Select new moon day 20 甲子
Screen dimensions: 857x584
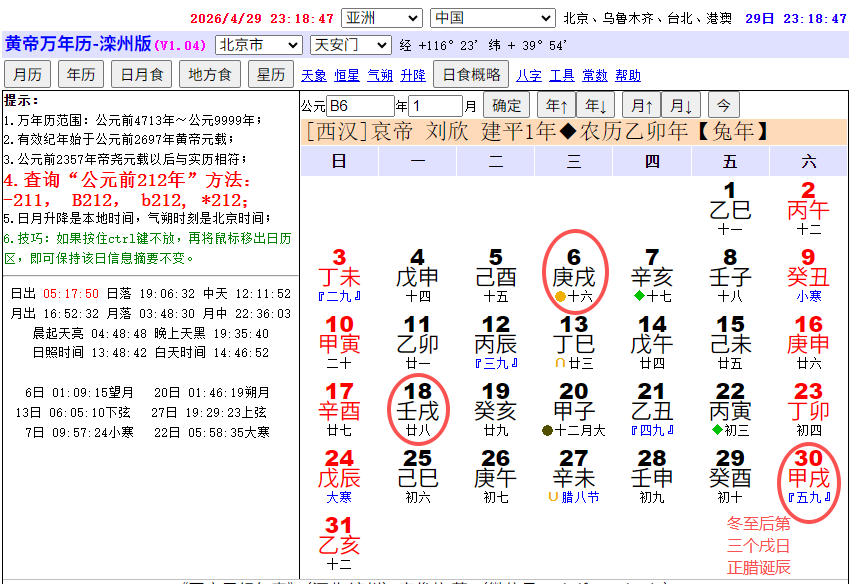point(574,410)
